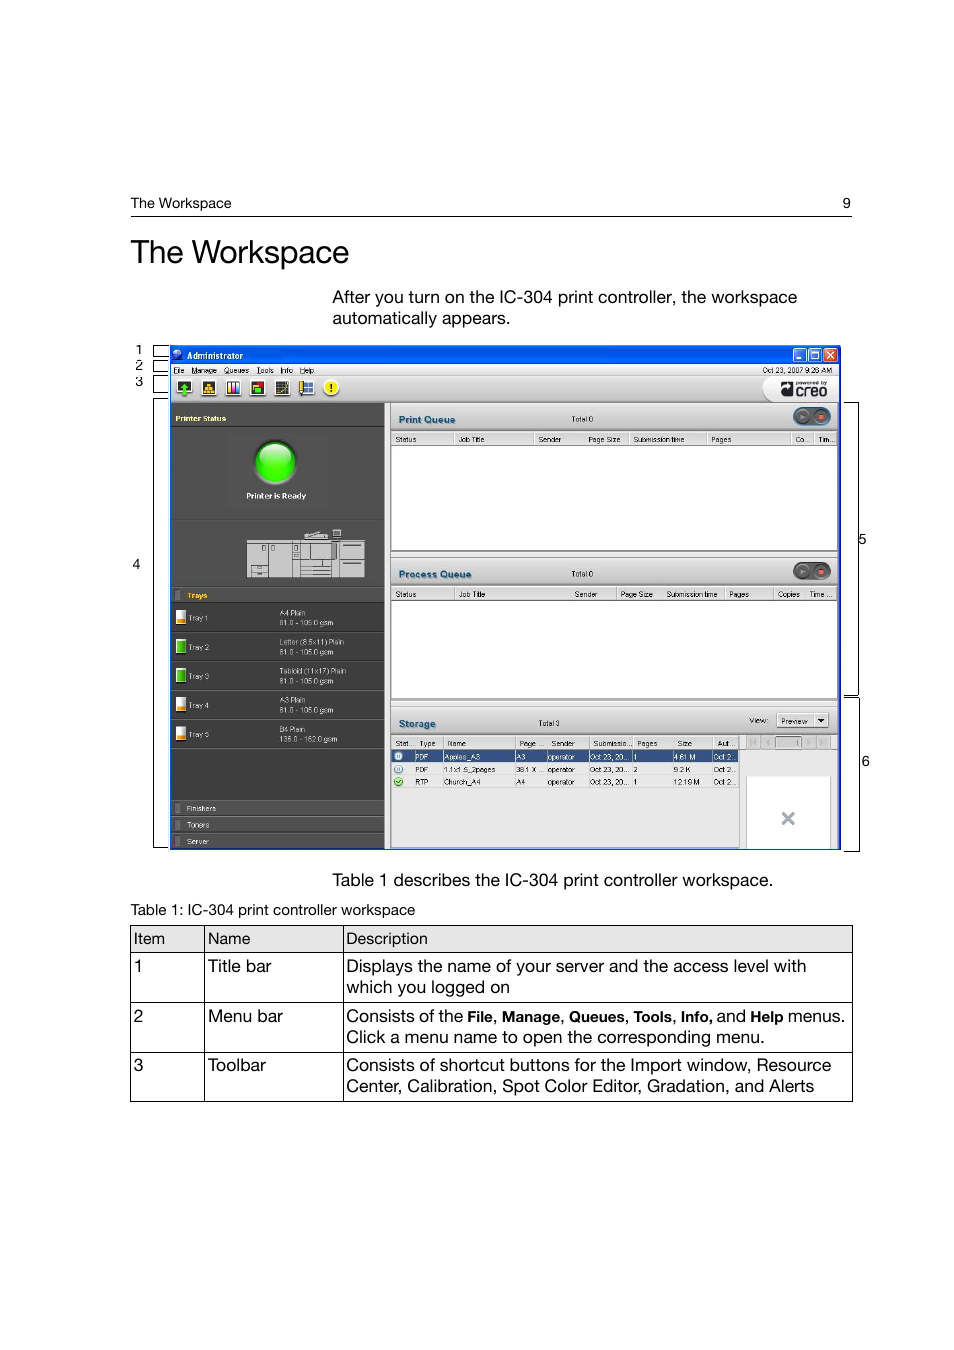Sort Storage by Size column header
Screen dimensions: 954x1350
tap(691, 743)
